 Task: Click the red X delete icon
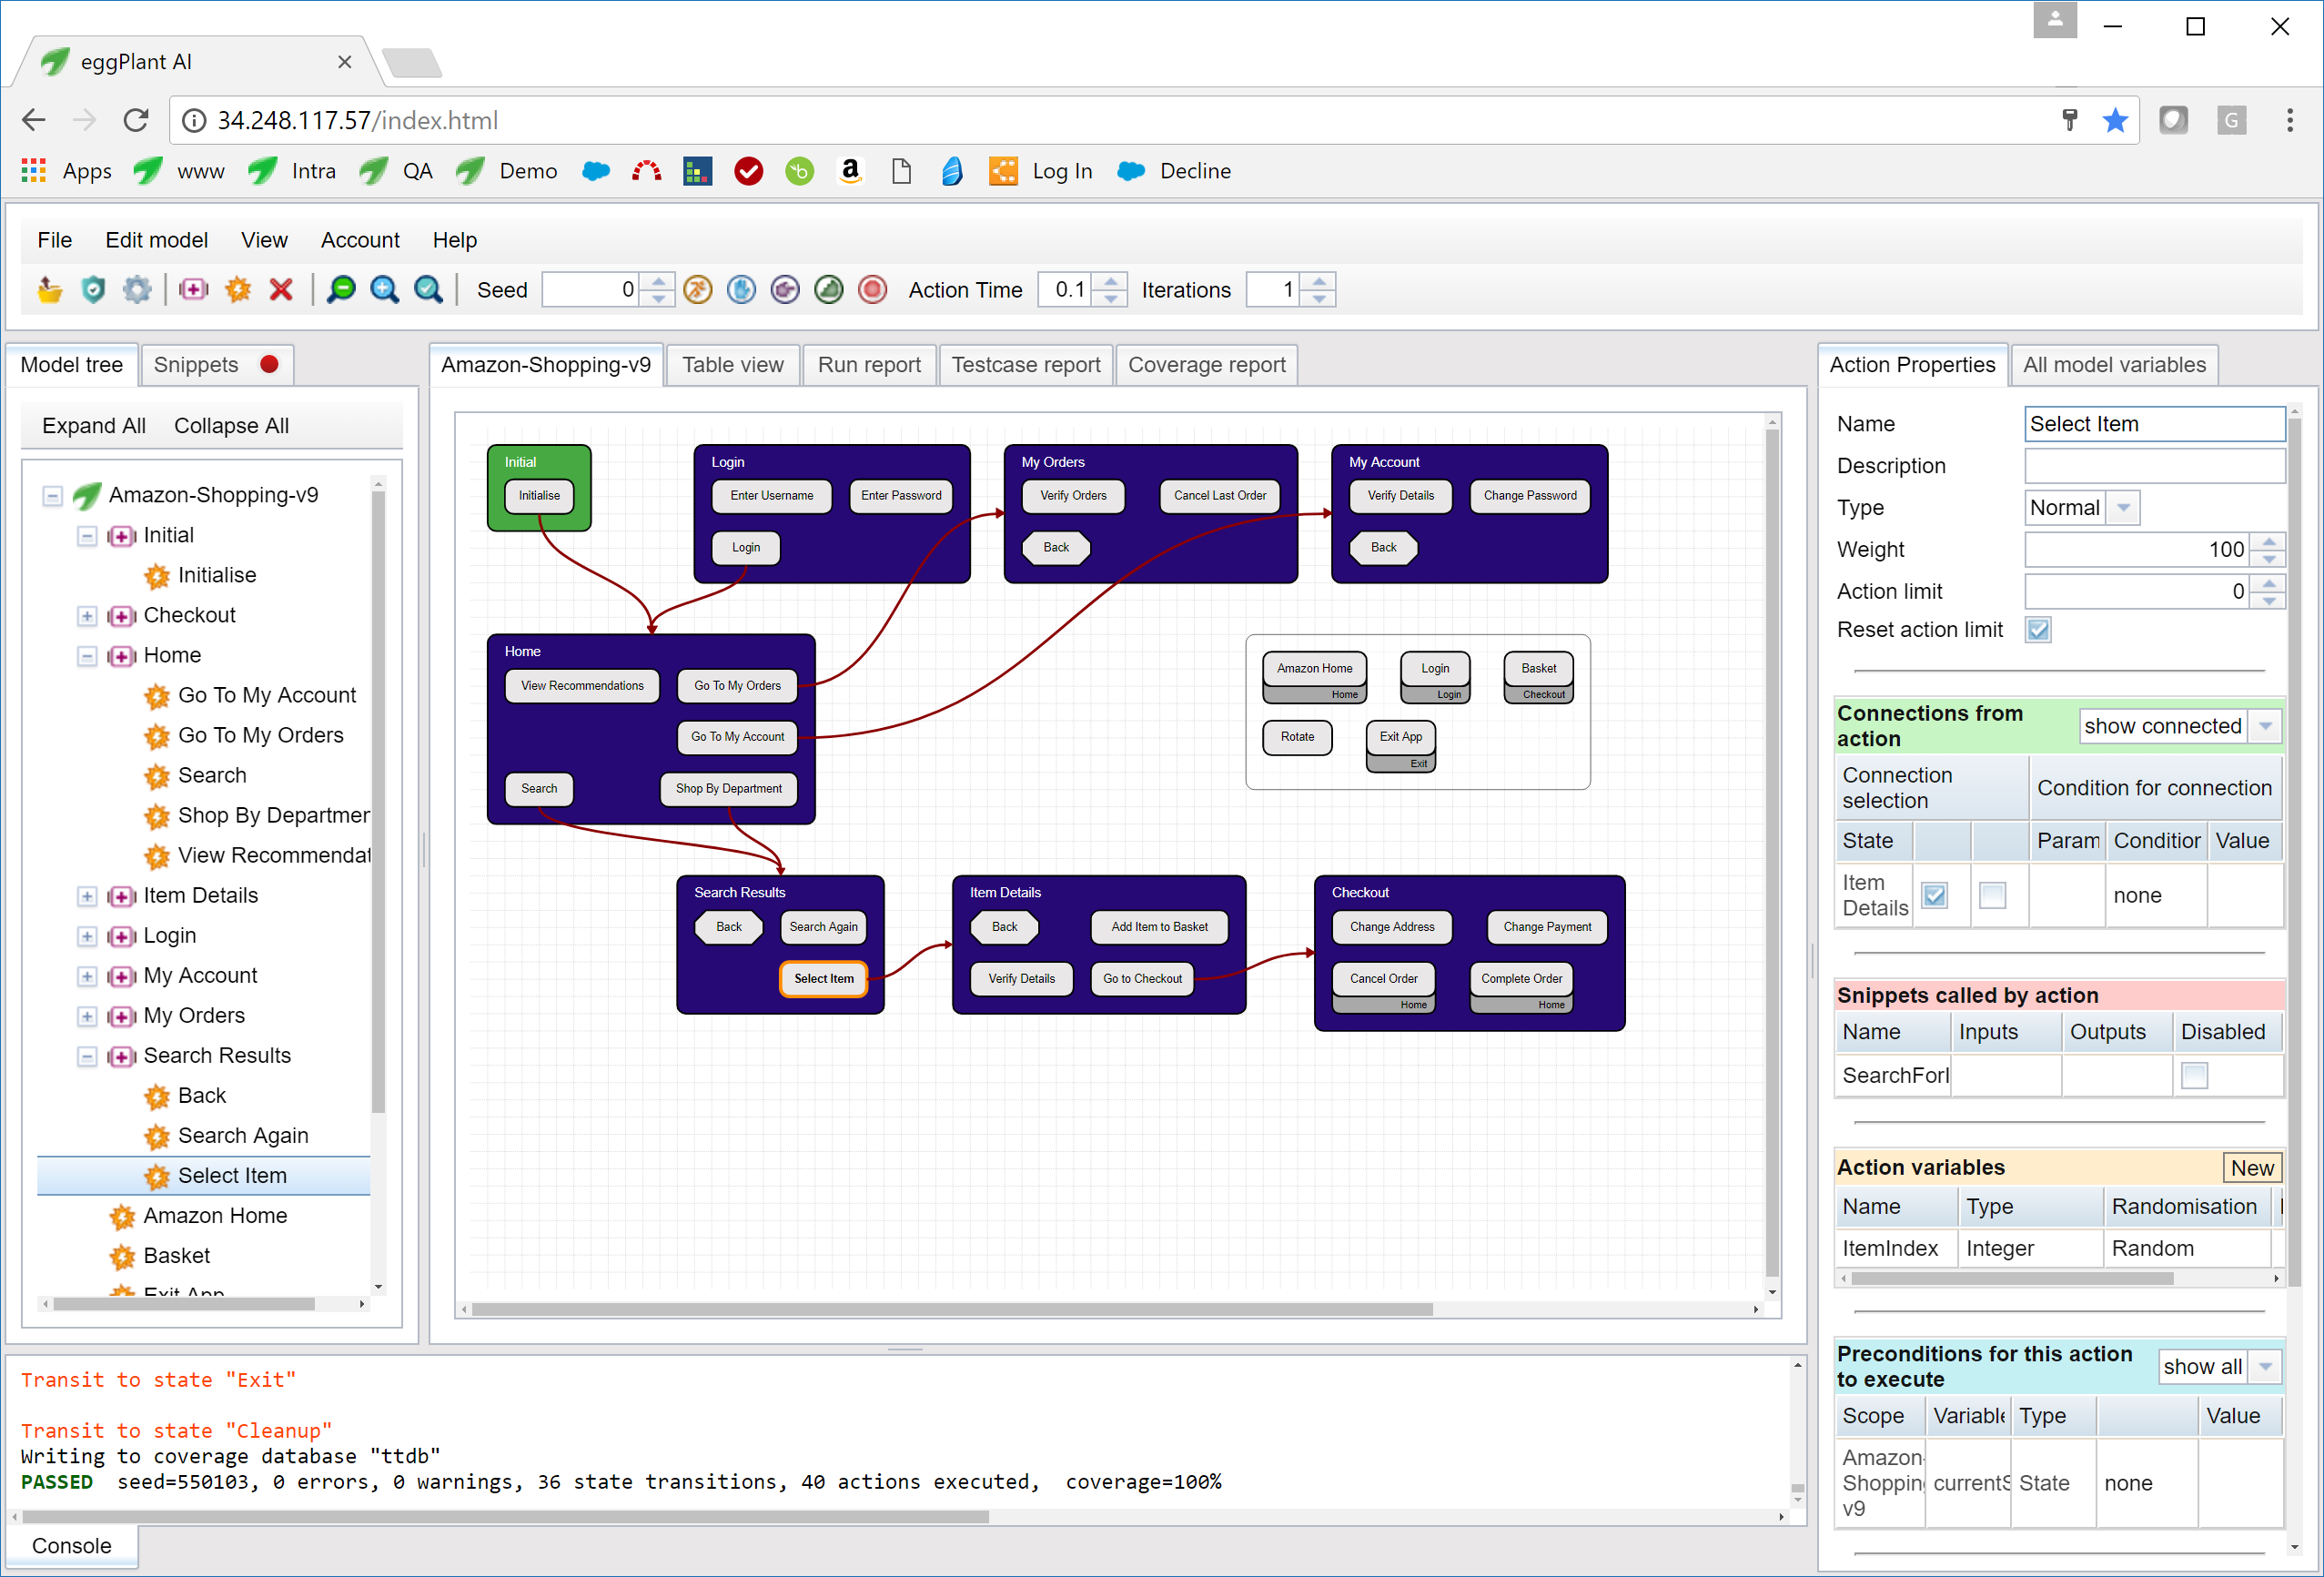281,290
